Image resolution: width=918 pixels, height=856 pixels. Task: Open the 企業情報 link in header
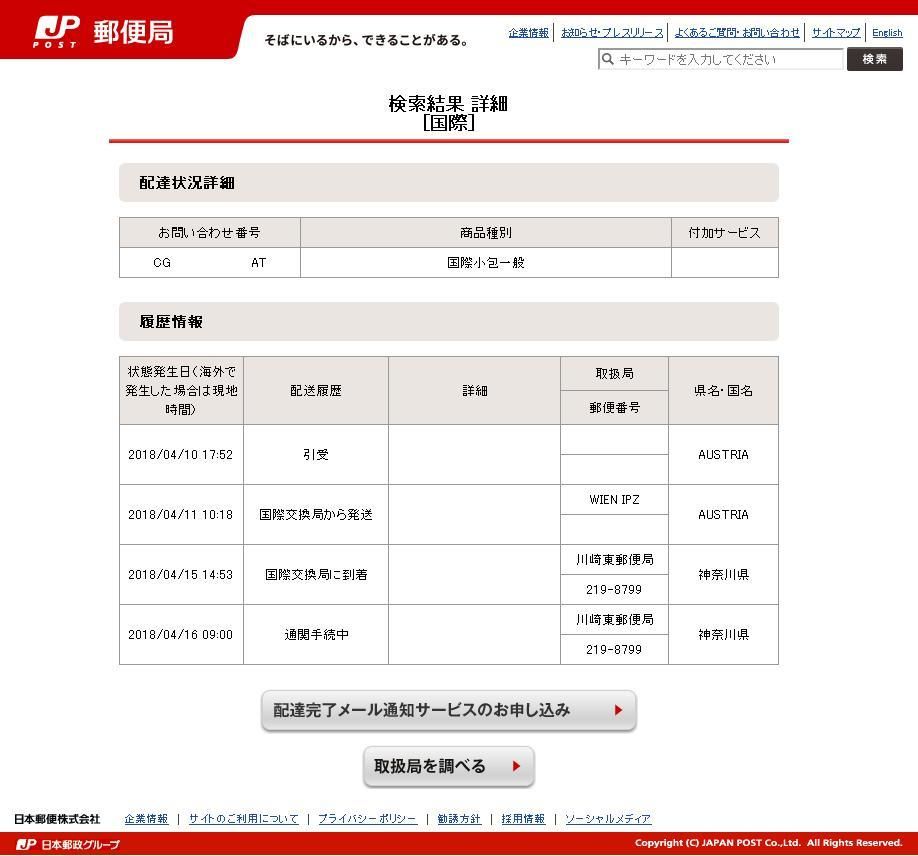click(x=529, y=33)
